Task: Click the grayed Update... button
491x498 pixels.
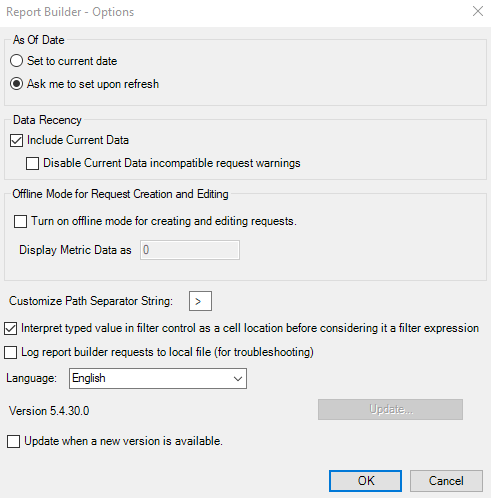Action: click(390, 409)
